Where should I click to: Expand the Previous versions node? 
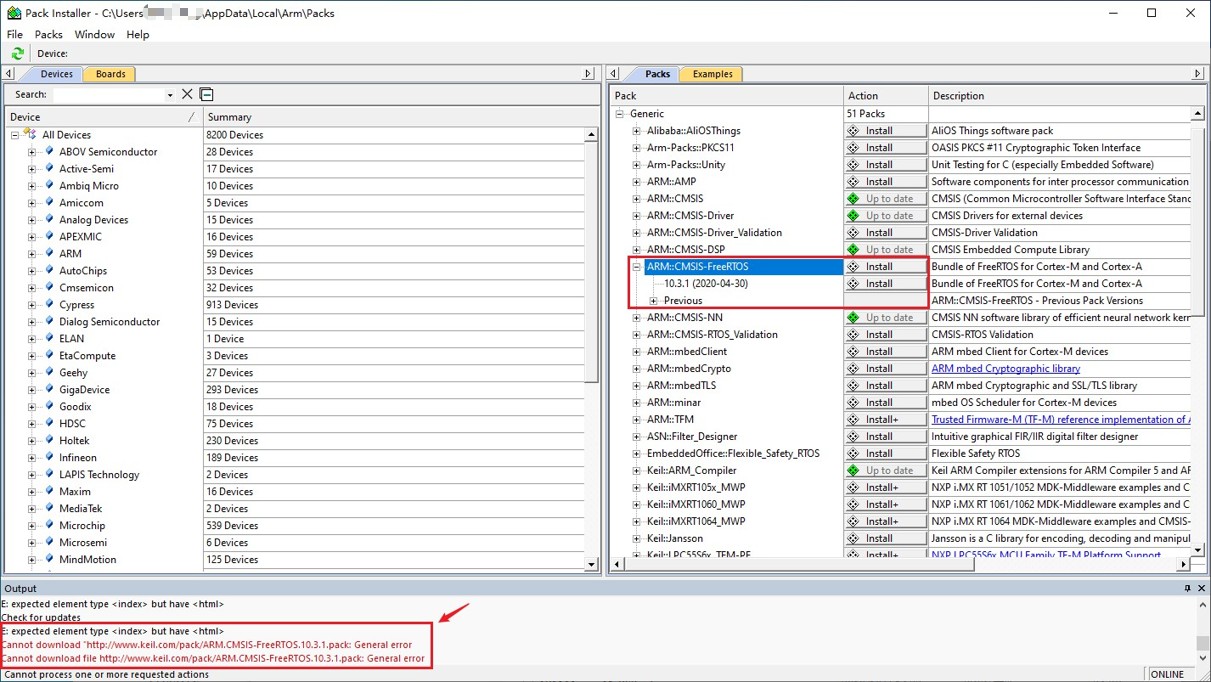point(654,301)
